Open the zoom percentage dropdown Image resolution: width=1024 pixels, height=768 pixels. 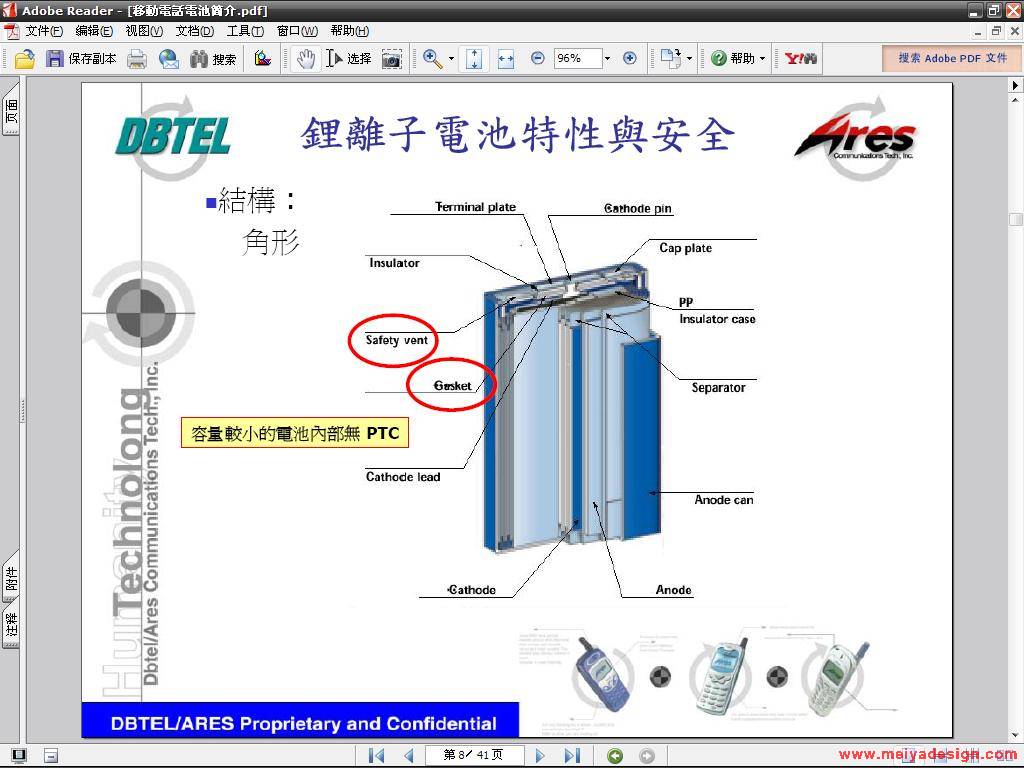(607, 59)
